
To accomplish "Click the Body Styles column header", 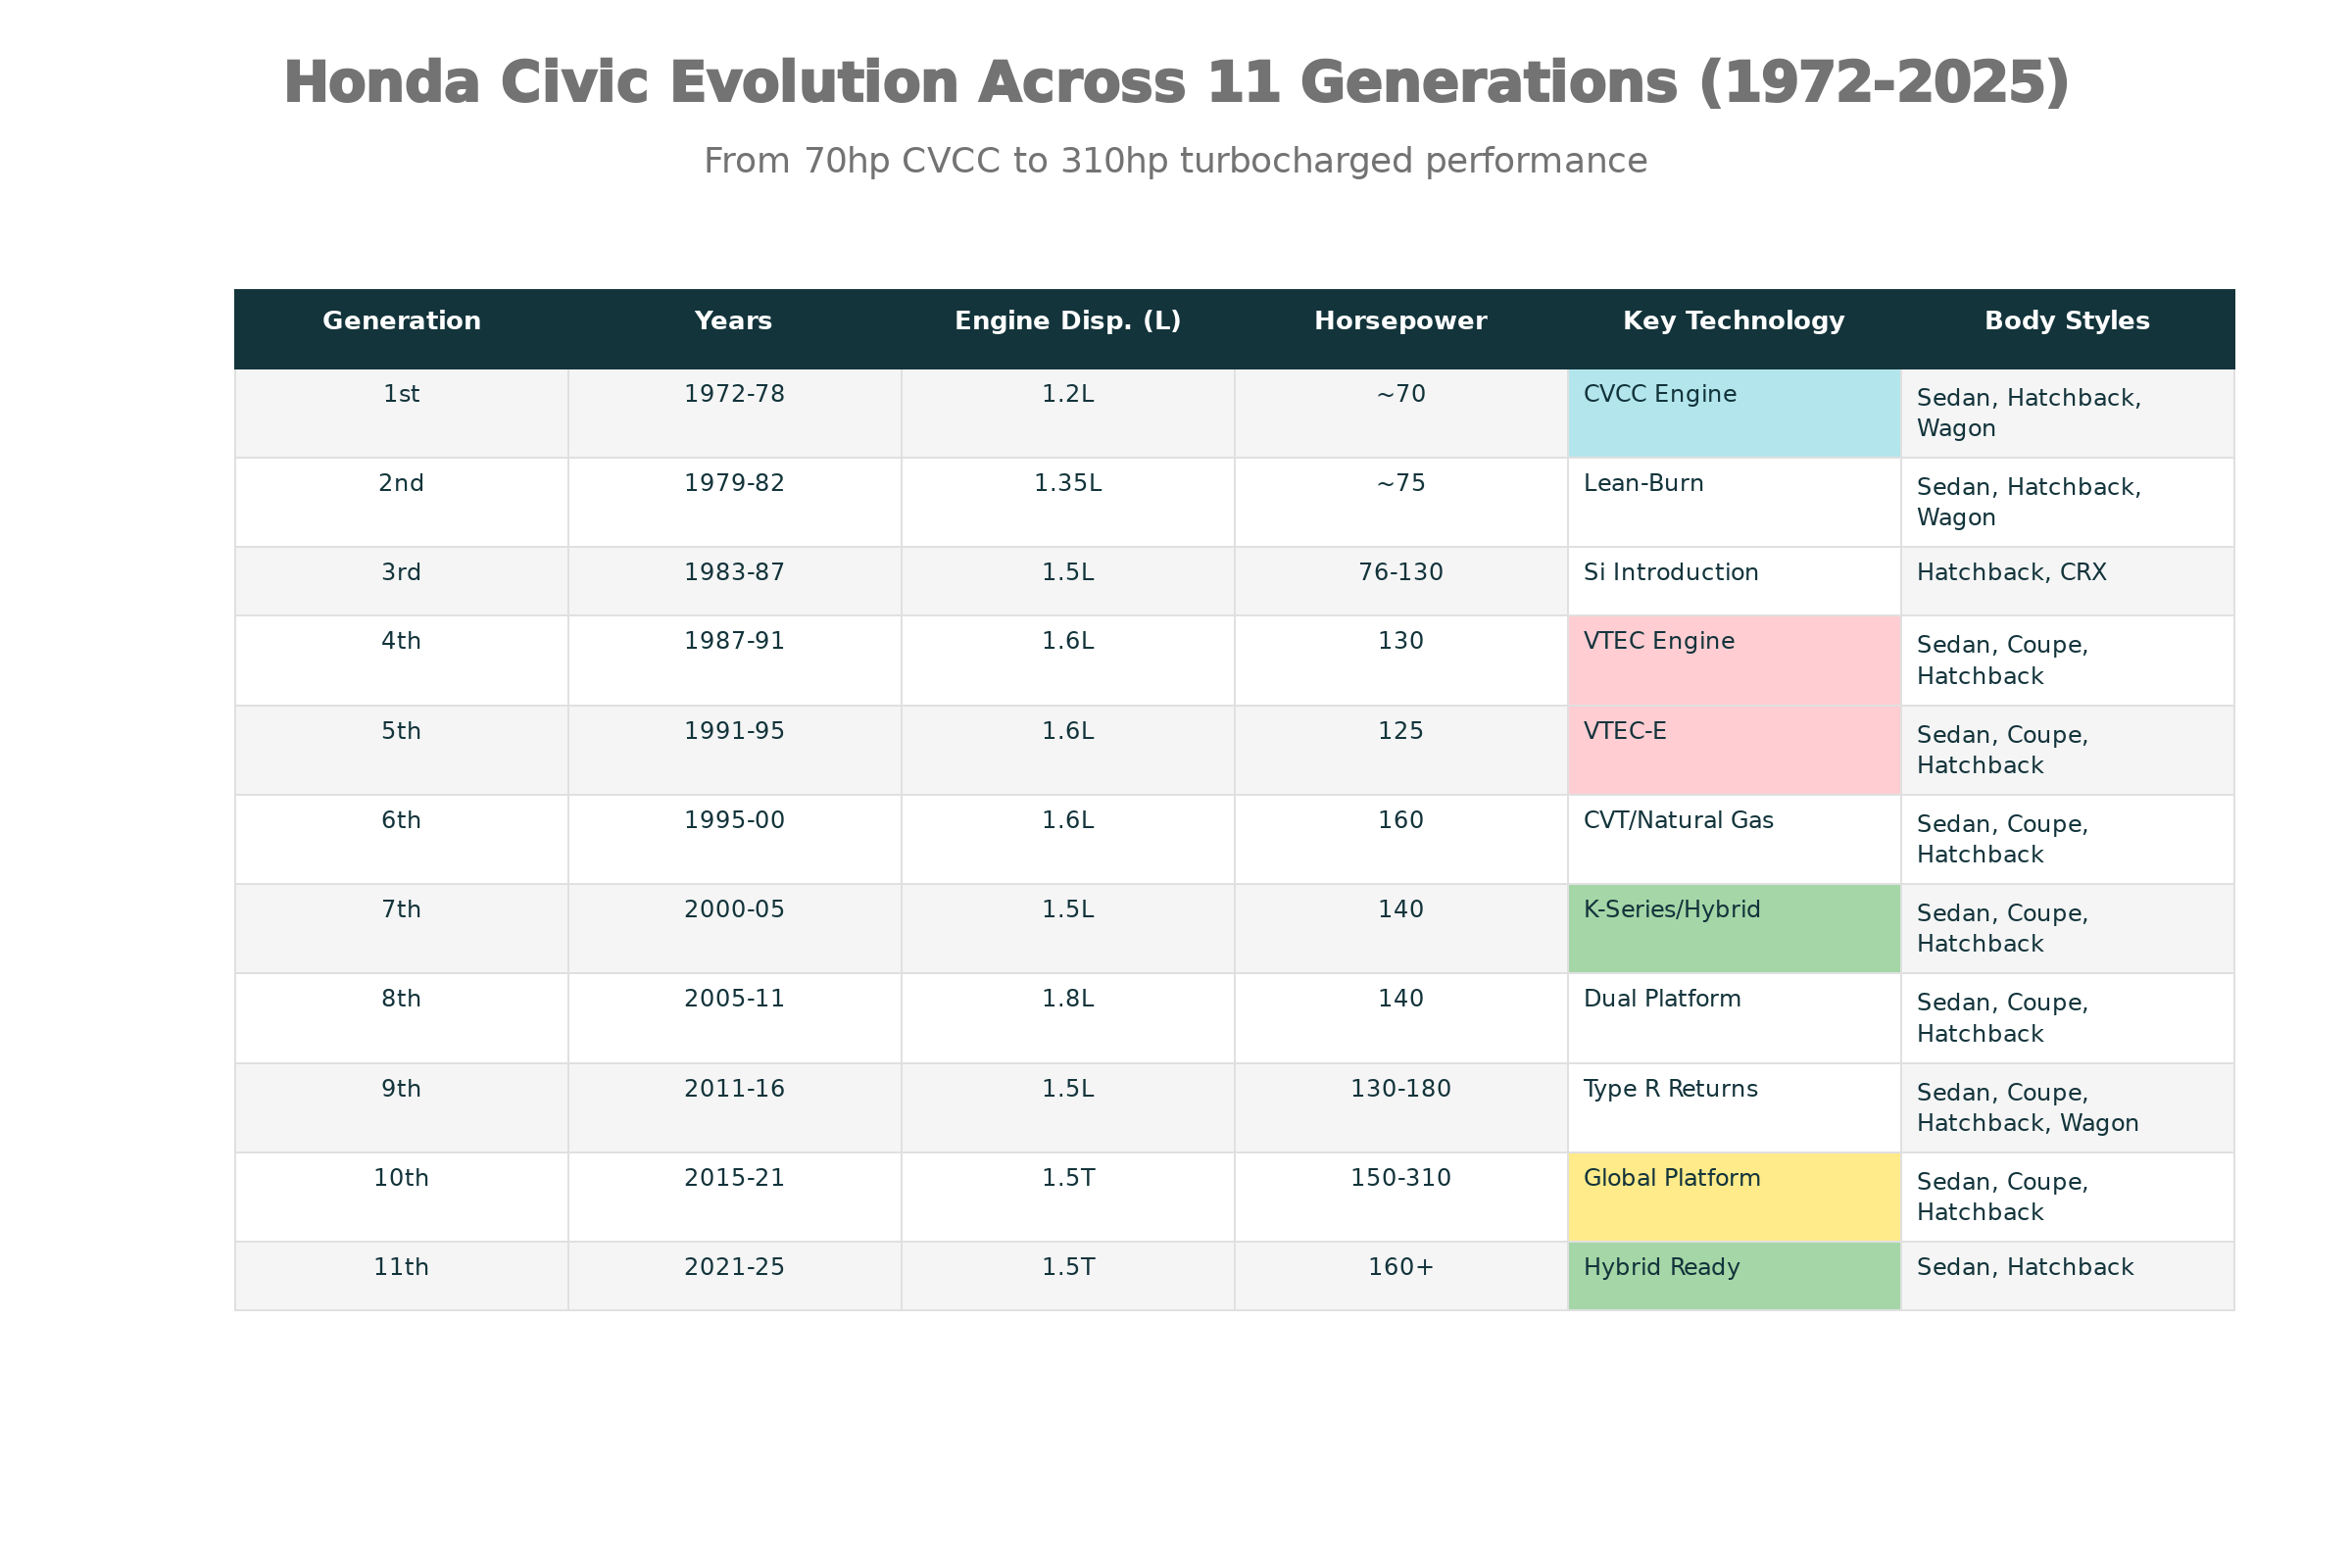I will tap(2066, 321).
